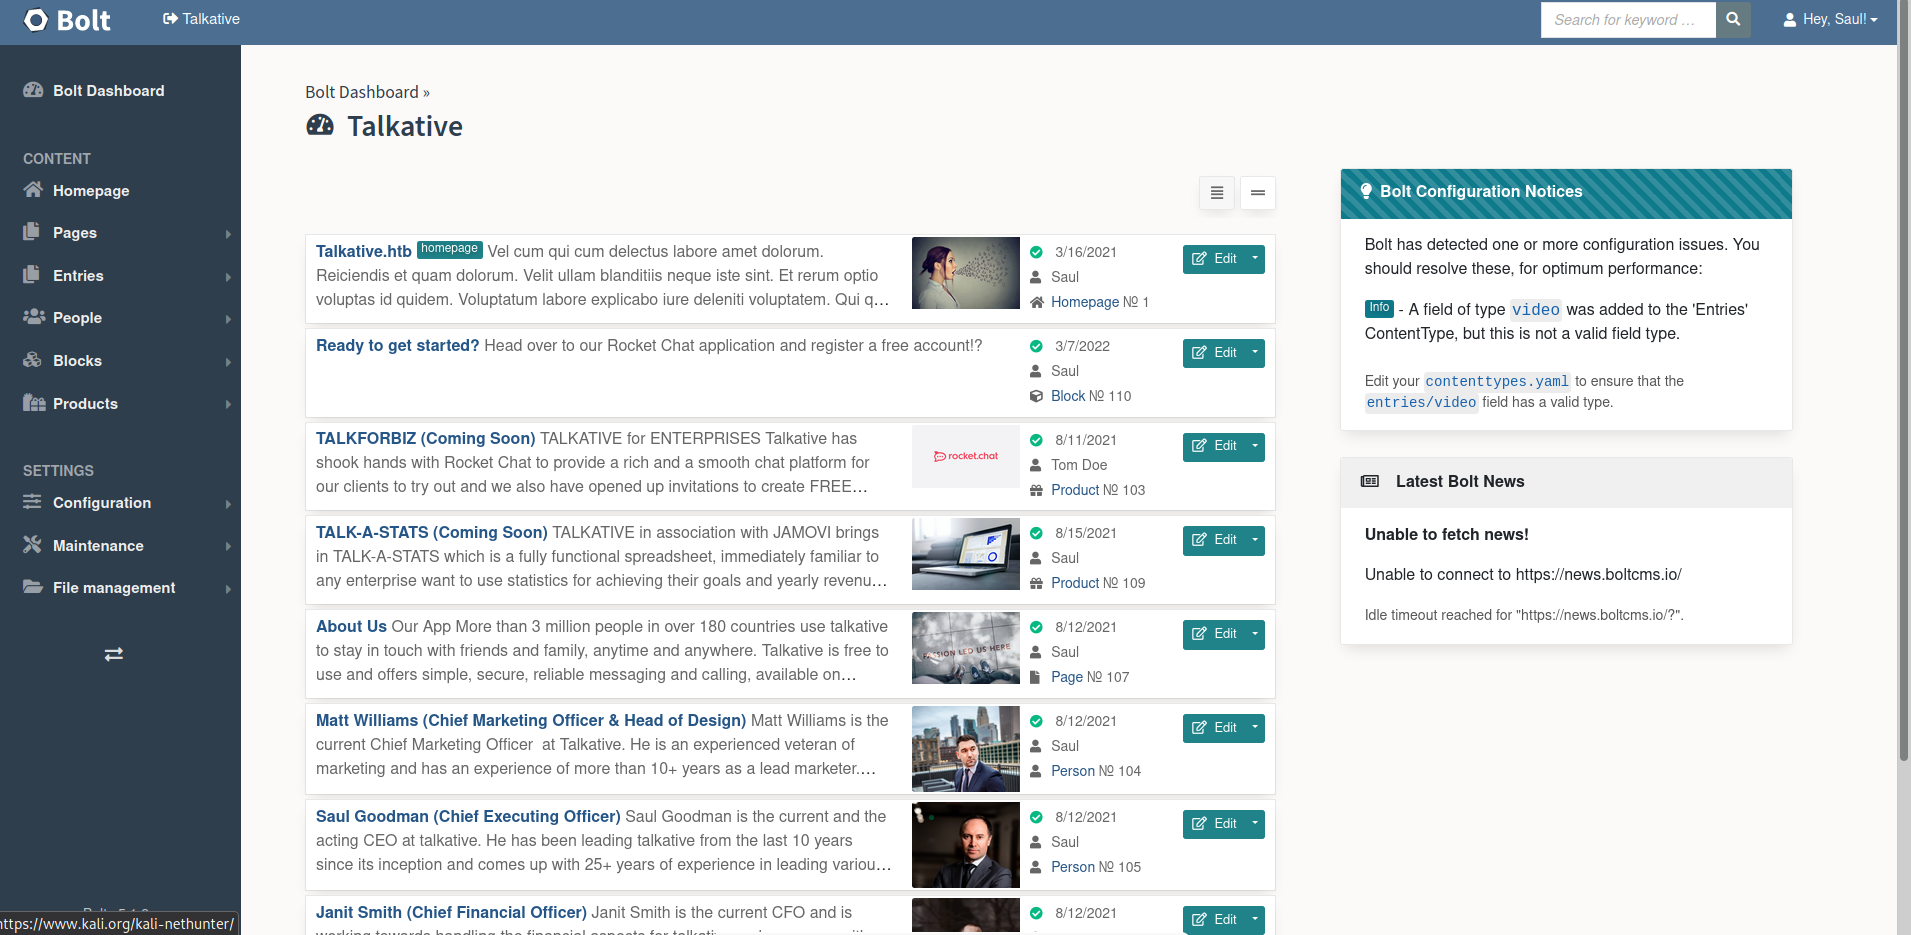The image size is (1911, 935).
Task: Open Bolt Dashboard from the sidebar
Action: click(x=108, y=91)
